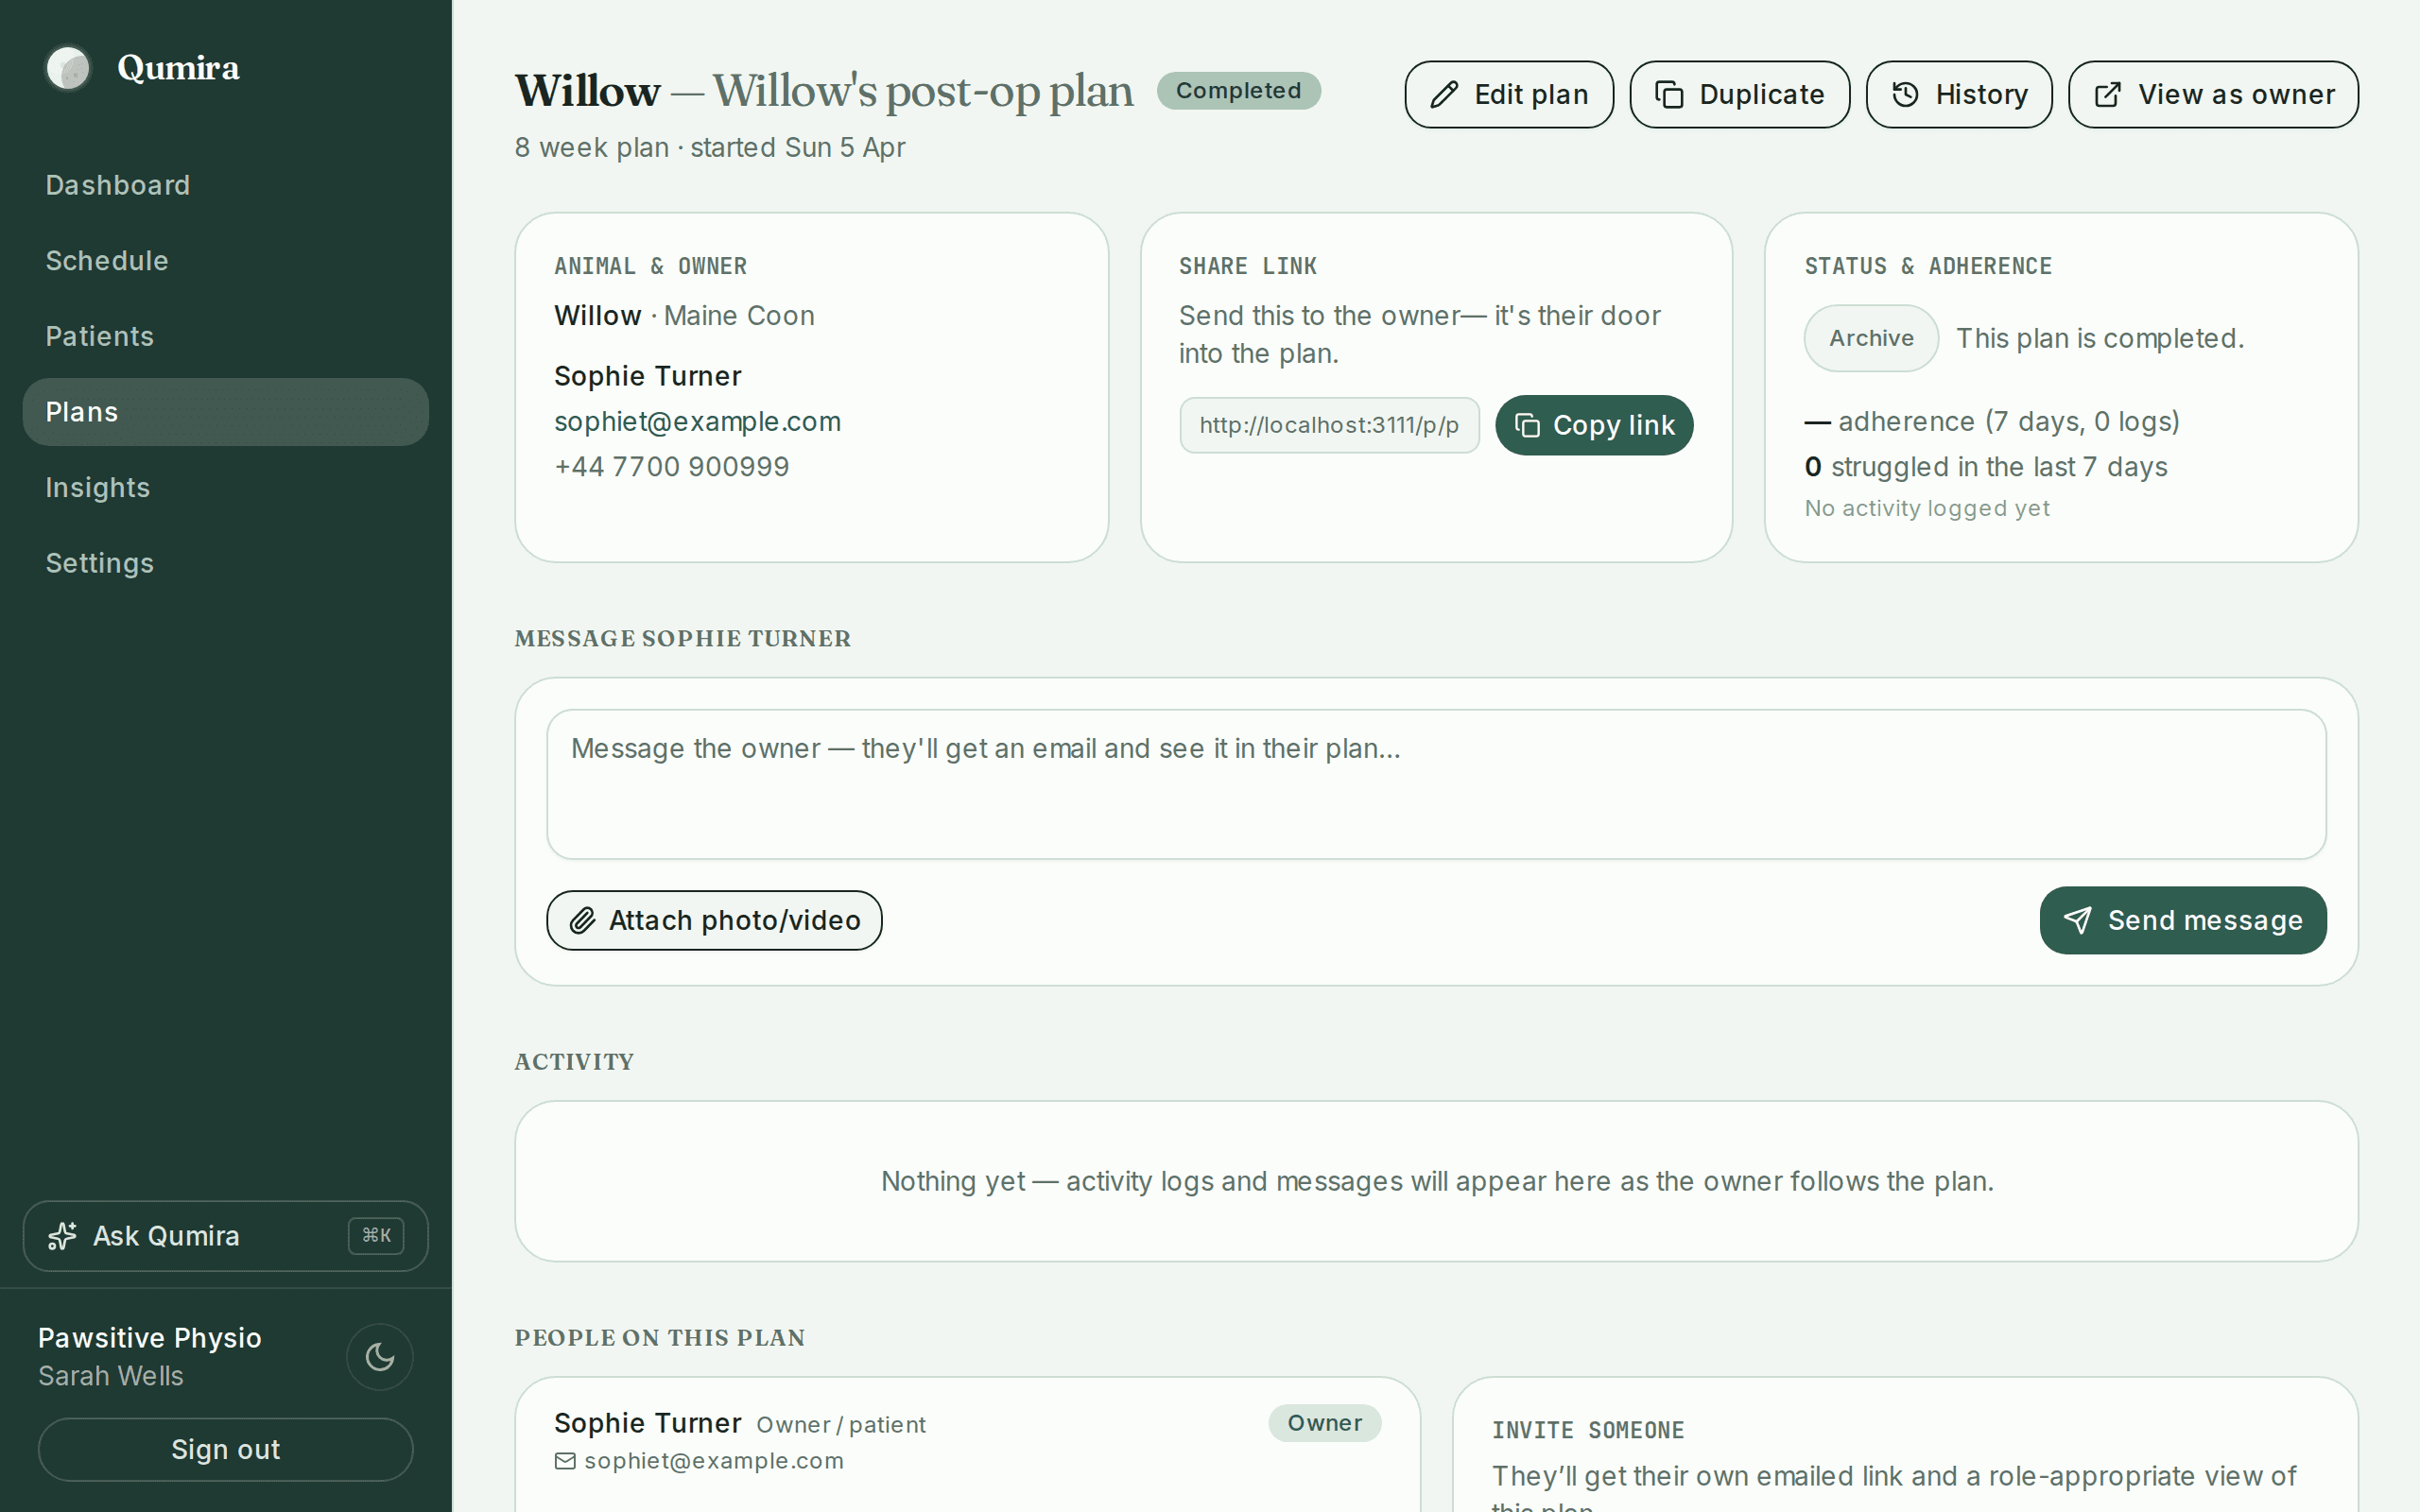Click the Completed status badge
The width and height of the screenshot is (2420, 1512).
coord(1238,91)
